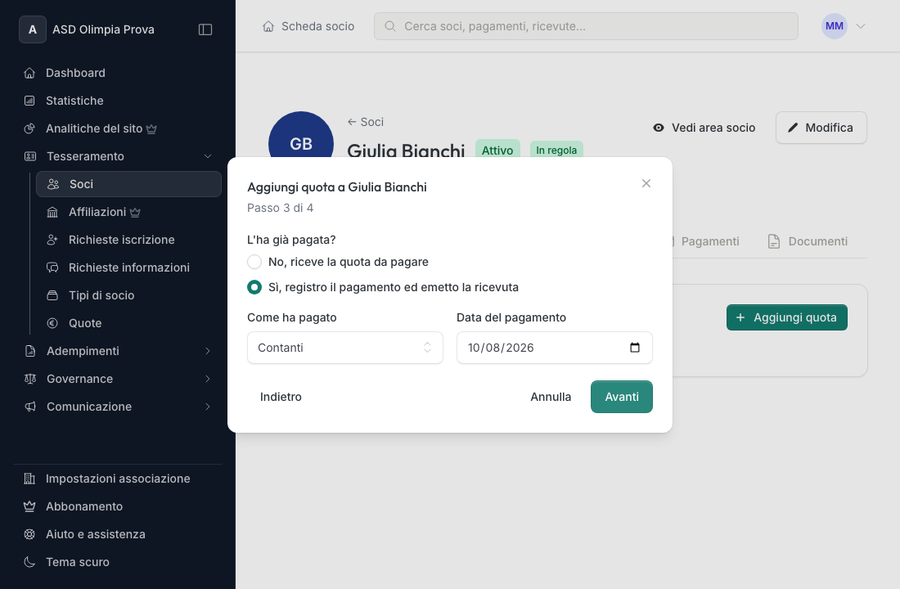Click the Aggiungi quota button

(786, 317)
